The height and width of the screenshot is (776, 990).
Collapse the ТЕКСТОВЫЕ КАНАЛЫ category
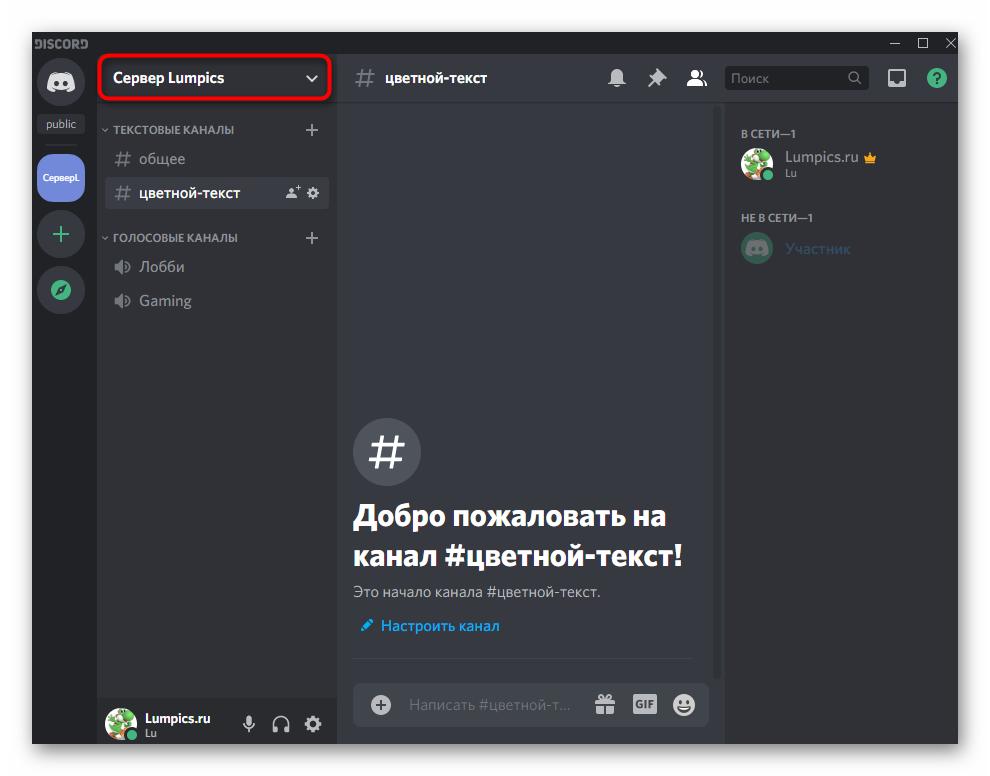[x=172, y=130]
